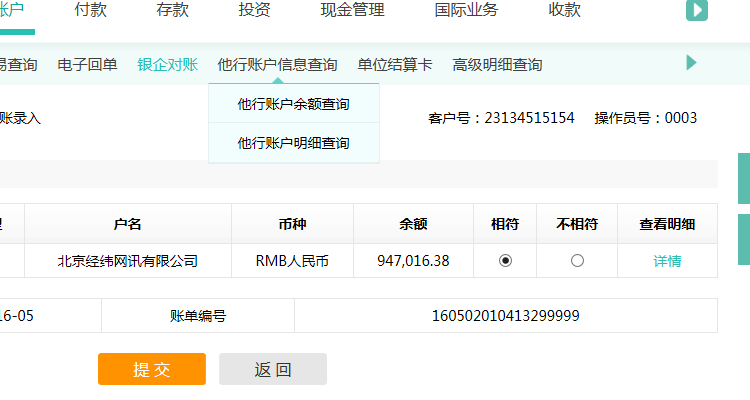Click the green arrow icon beside 收款

pos(696,10)
